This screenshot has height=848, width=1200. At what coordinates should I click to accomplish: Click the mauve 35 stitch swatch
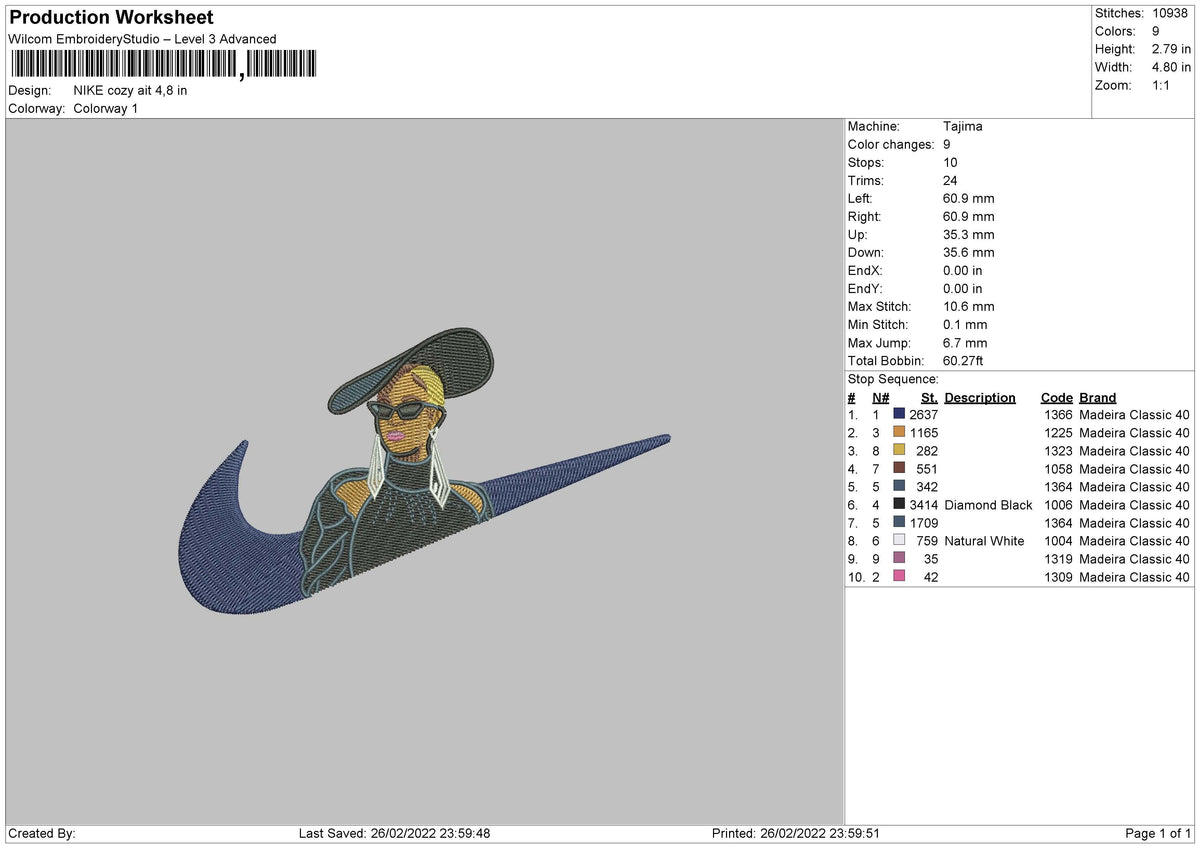click(x=899, y=559)
